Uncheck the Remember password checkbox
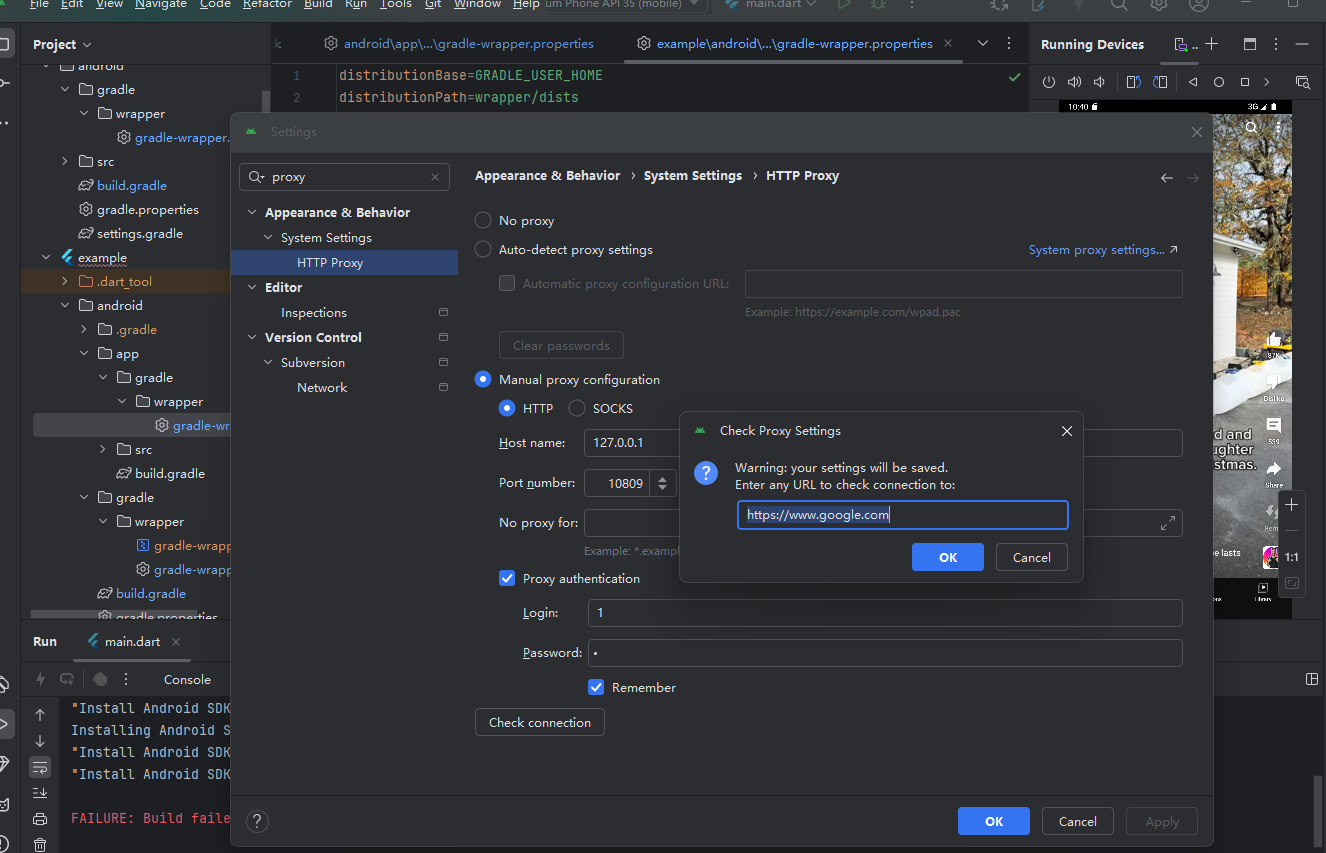This screenshot has width=1326, height=853. click(x=596, y=687)
